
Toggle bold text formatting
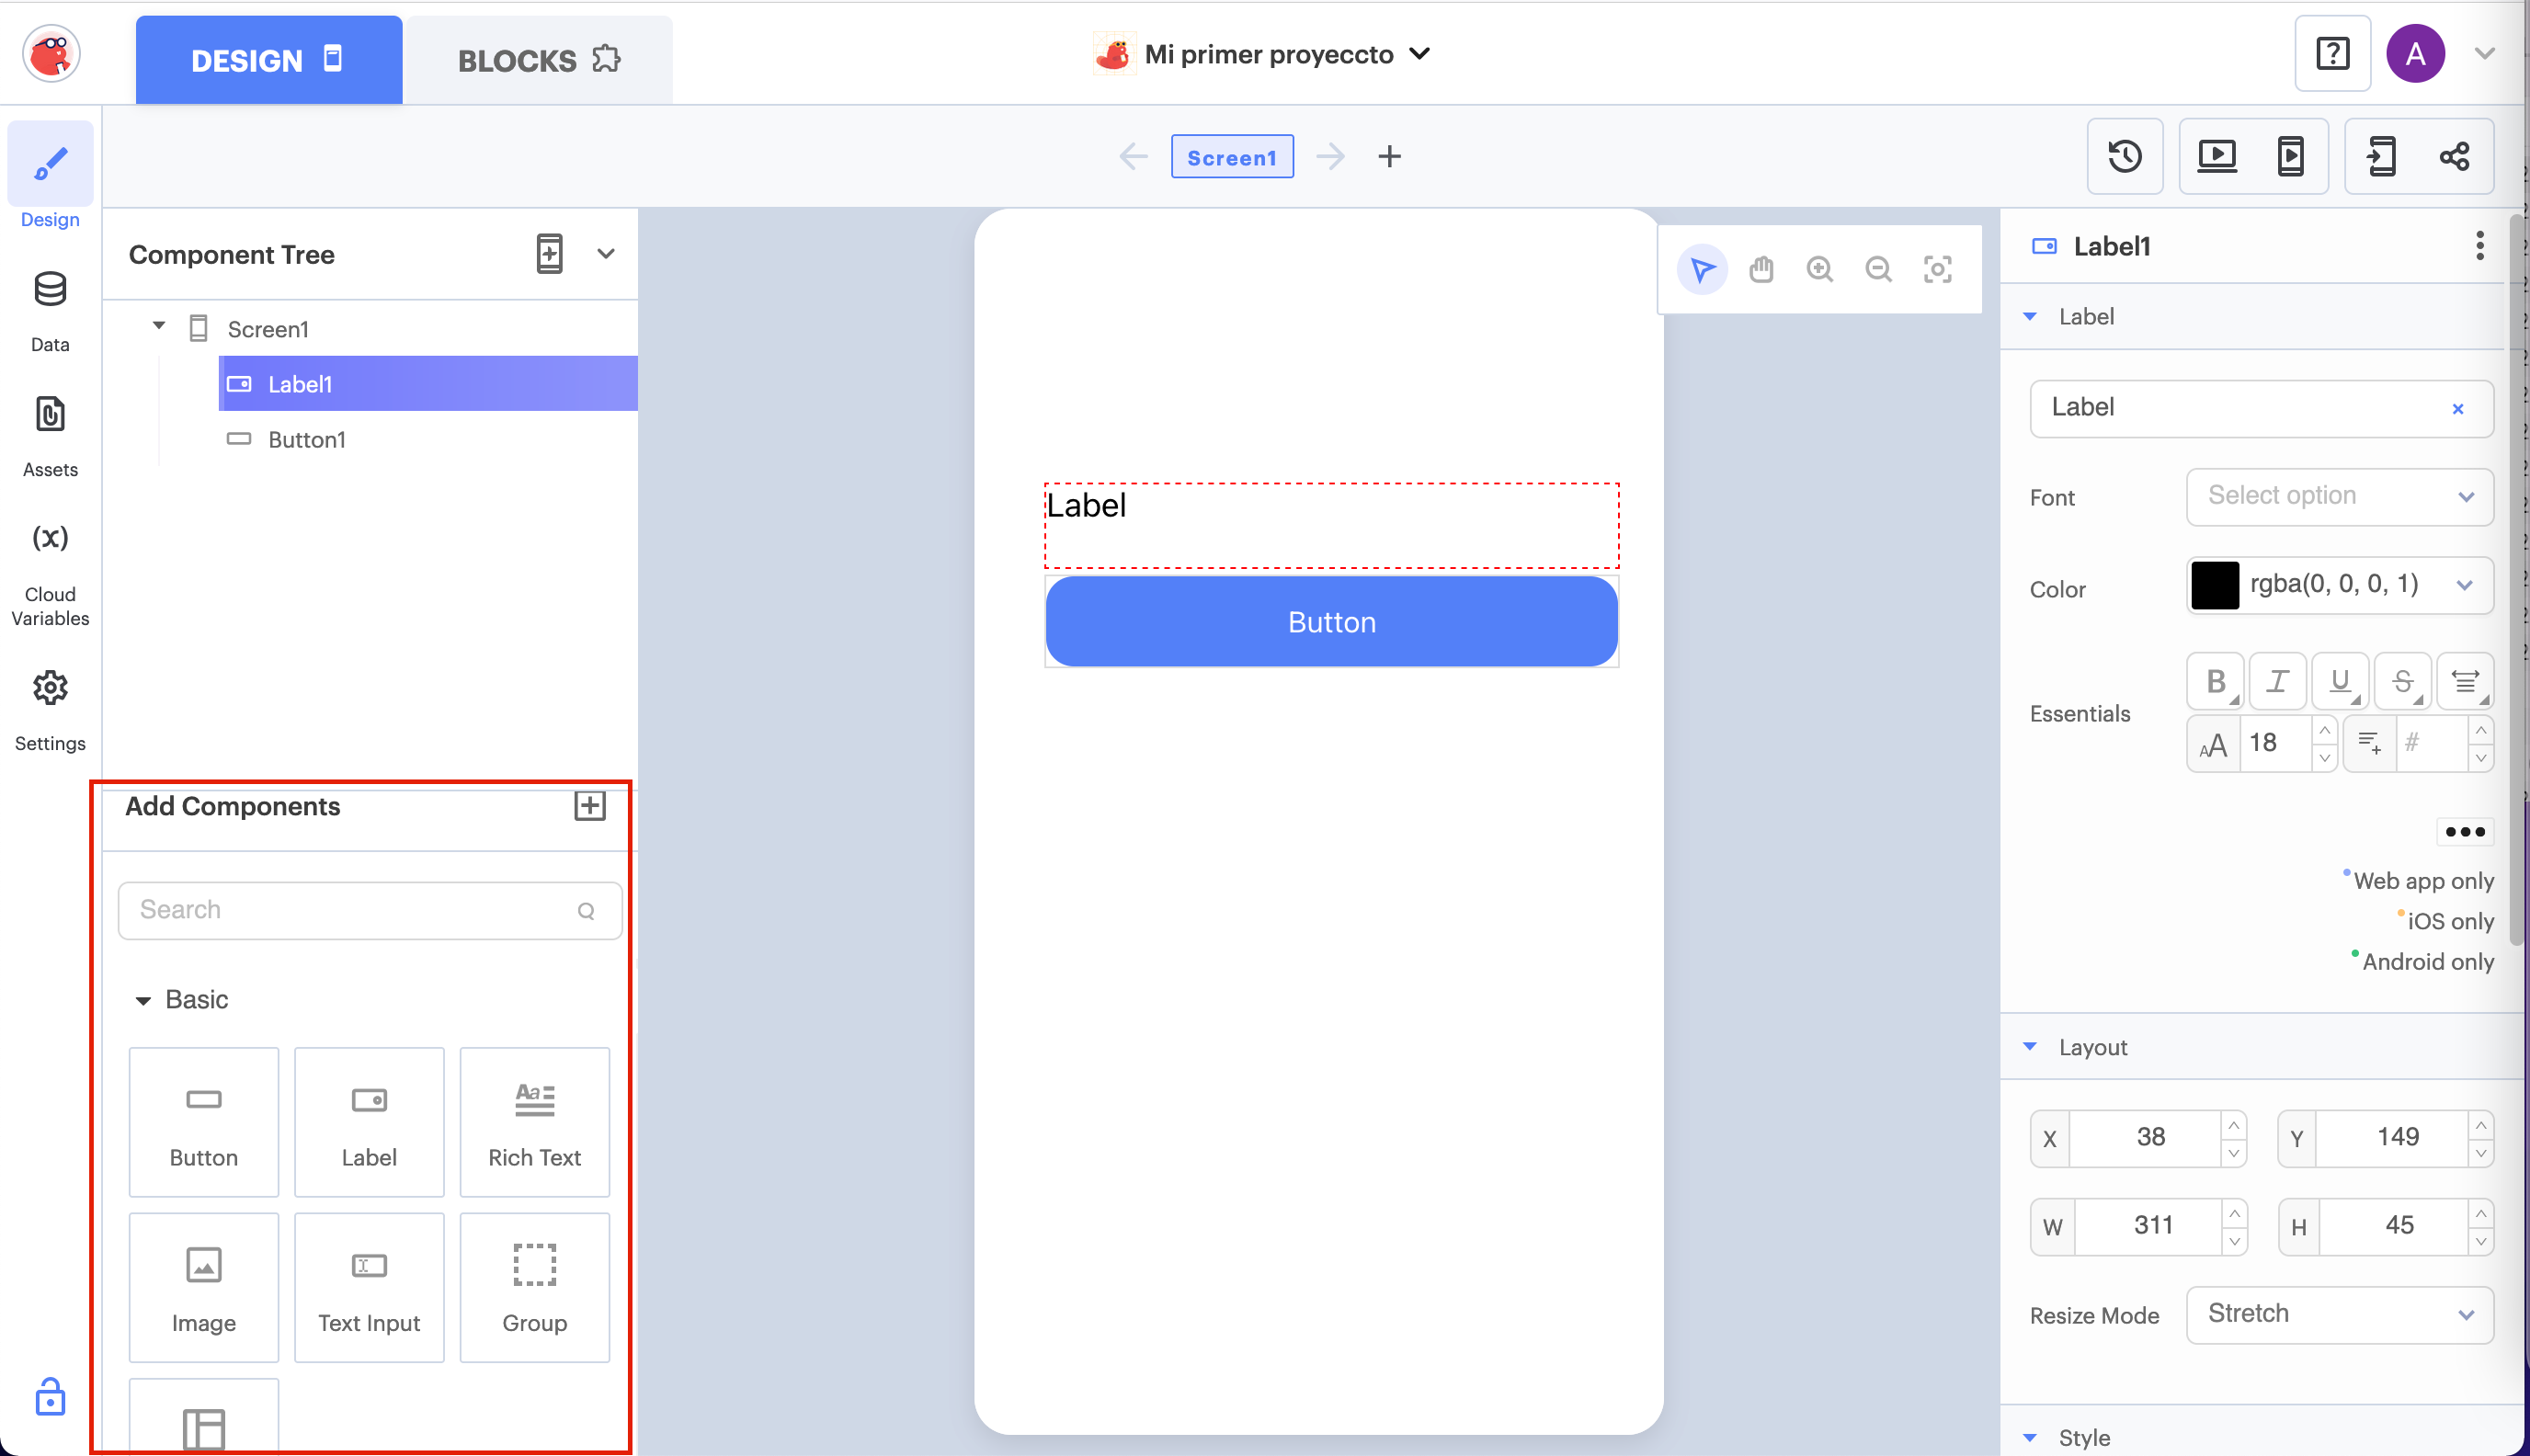click(x=2215, y=681)
